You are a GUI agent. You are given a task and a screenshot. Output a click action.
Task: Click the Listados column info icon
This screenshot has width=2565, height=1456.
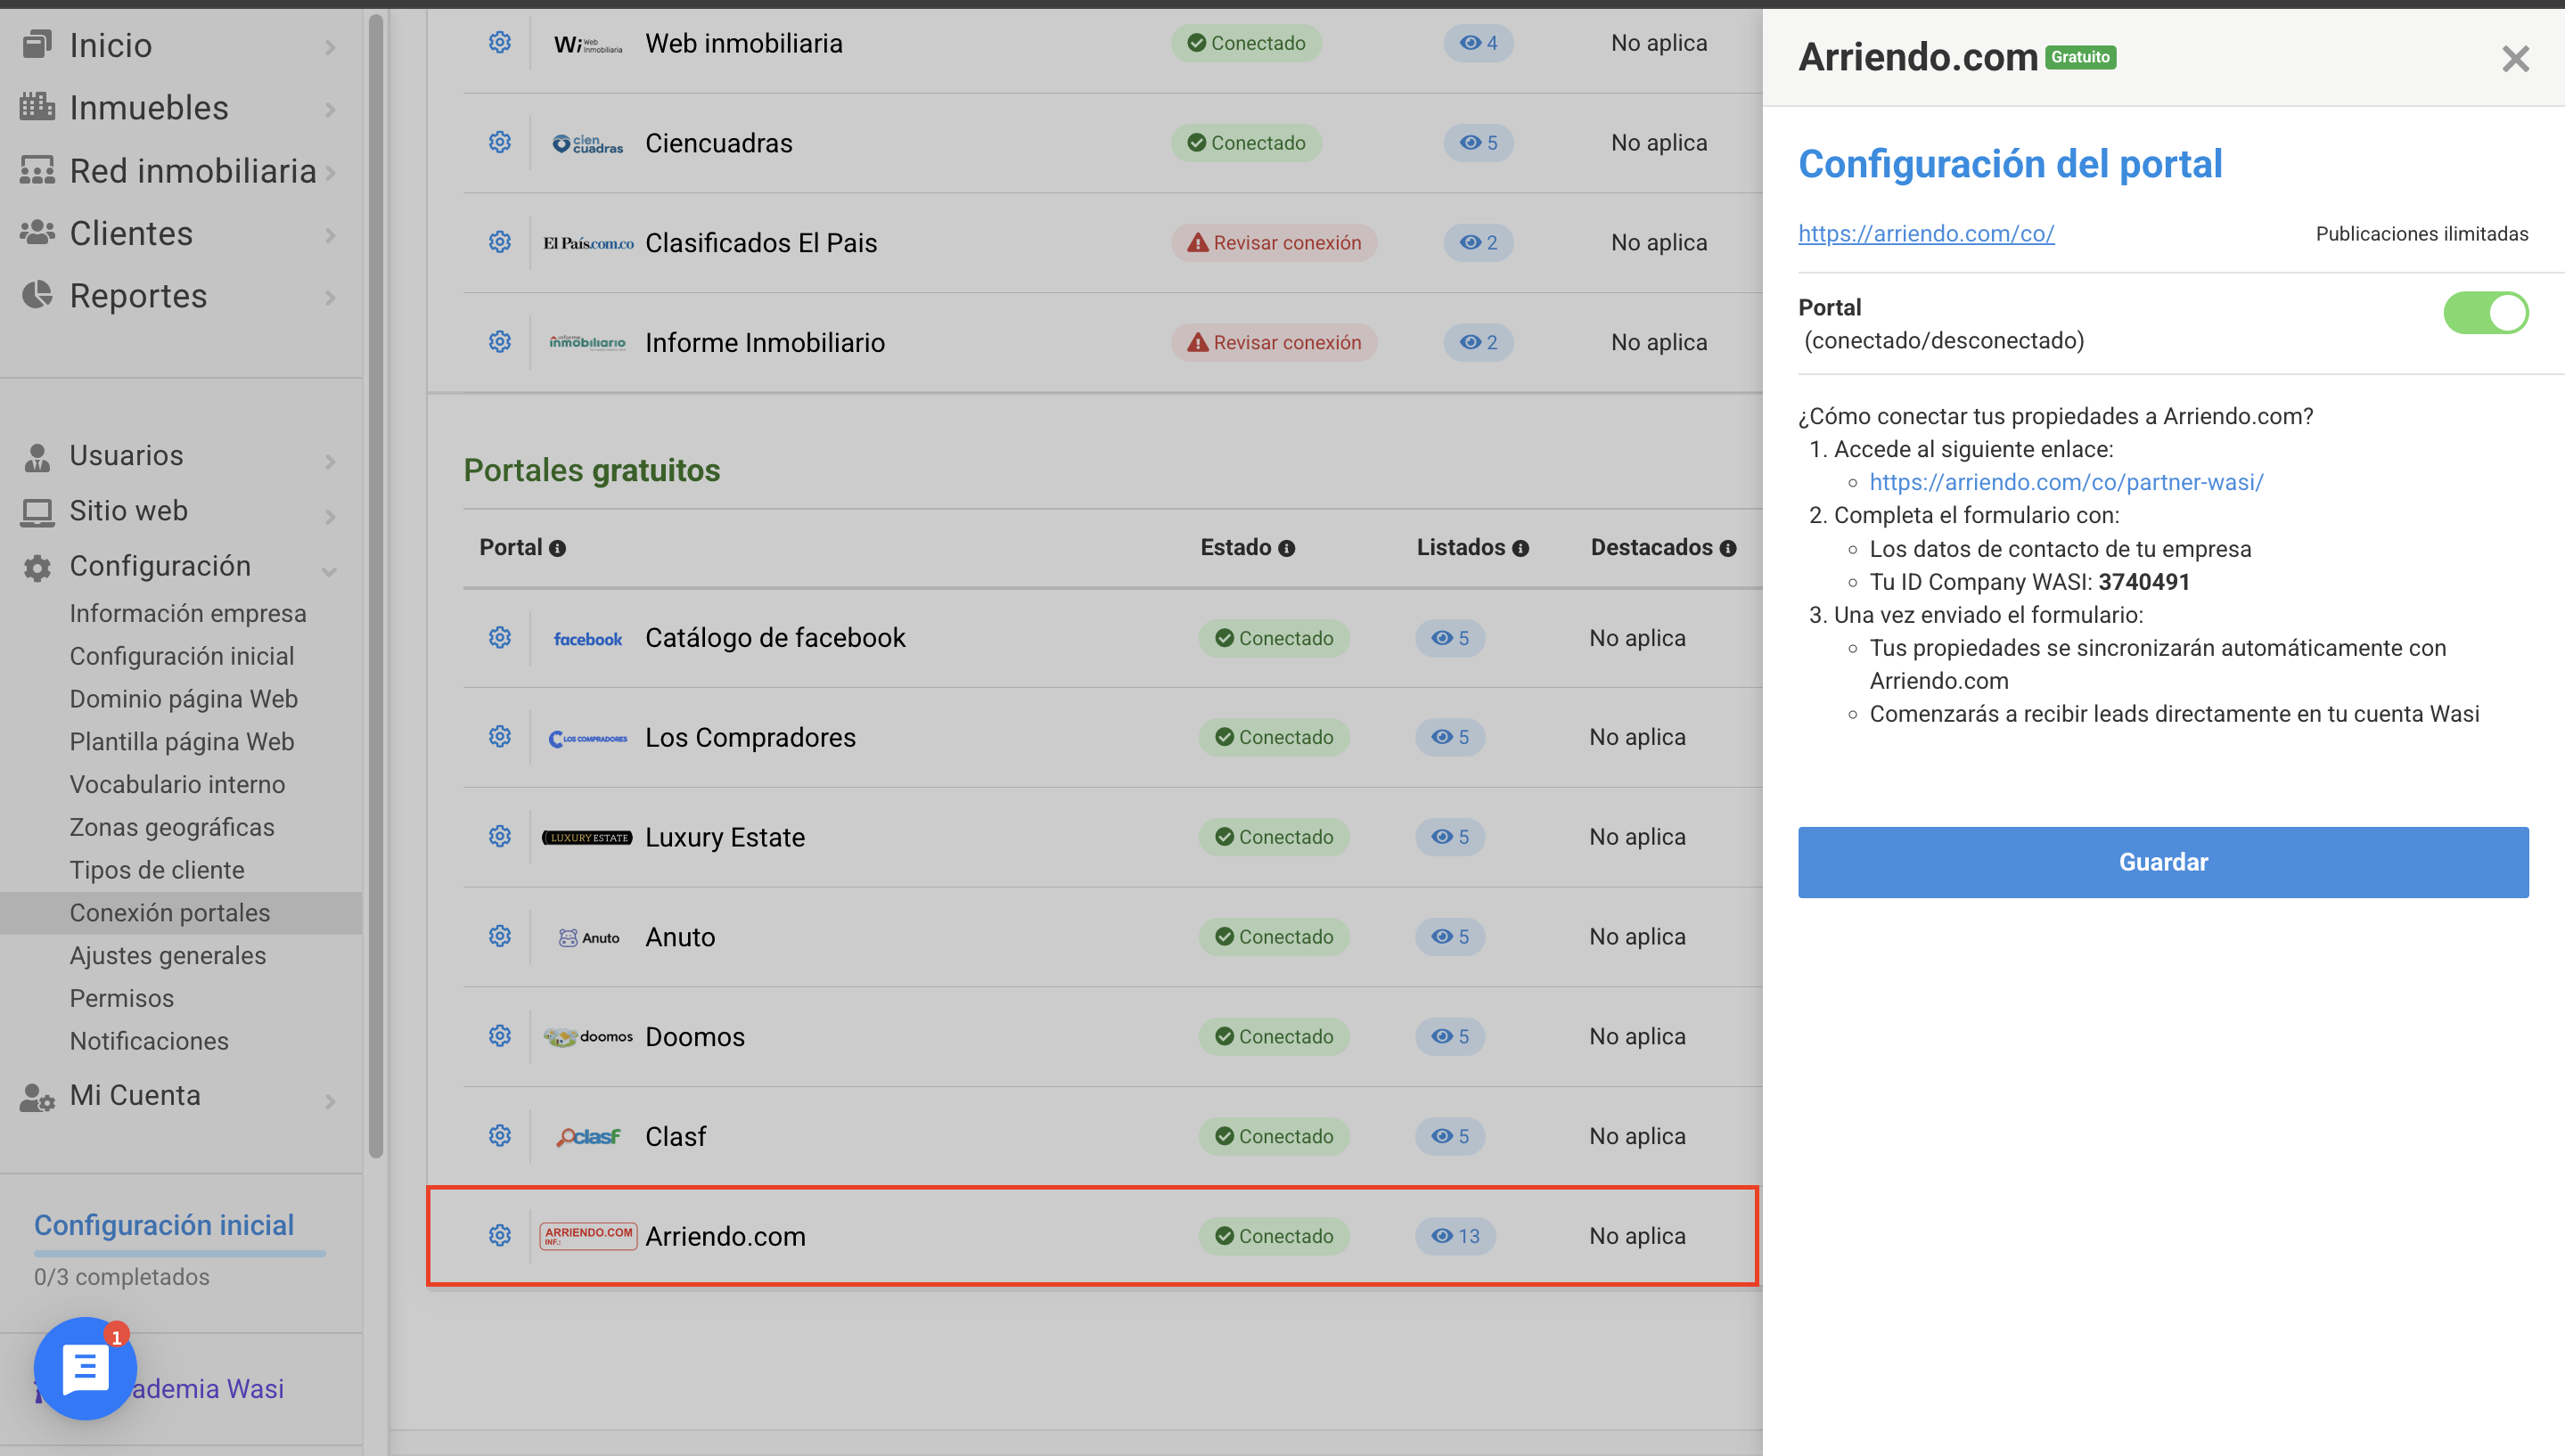(x=1521, y=548)
